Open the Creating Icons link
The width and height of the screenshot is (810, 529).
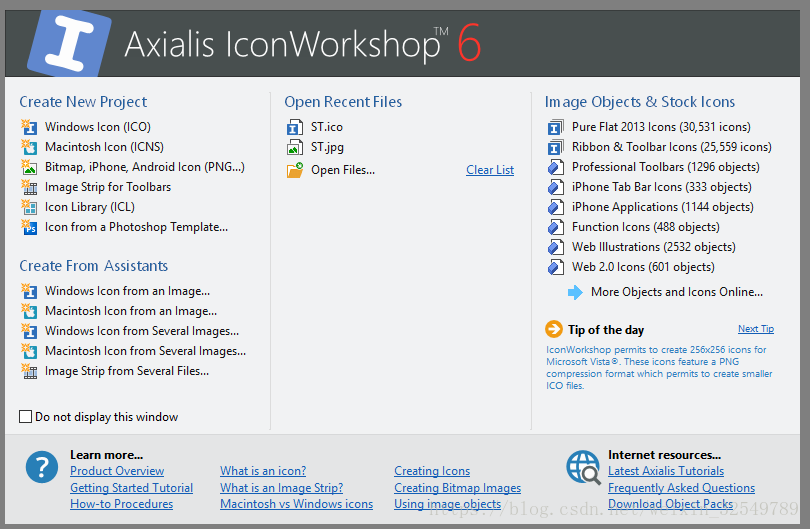(432, 471)
